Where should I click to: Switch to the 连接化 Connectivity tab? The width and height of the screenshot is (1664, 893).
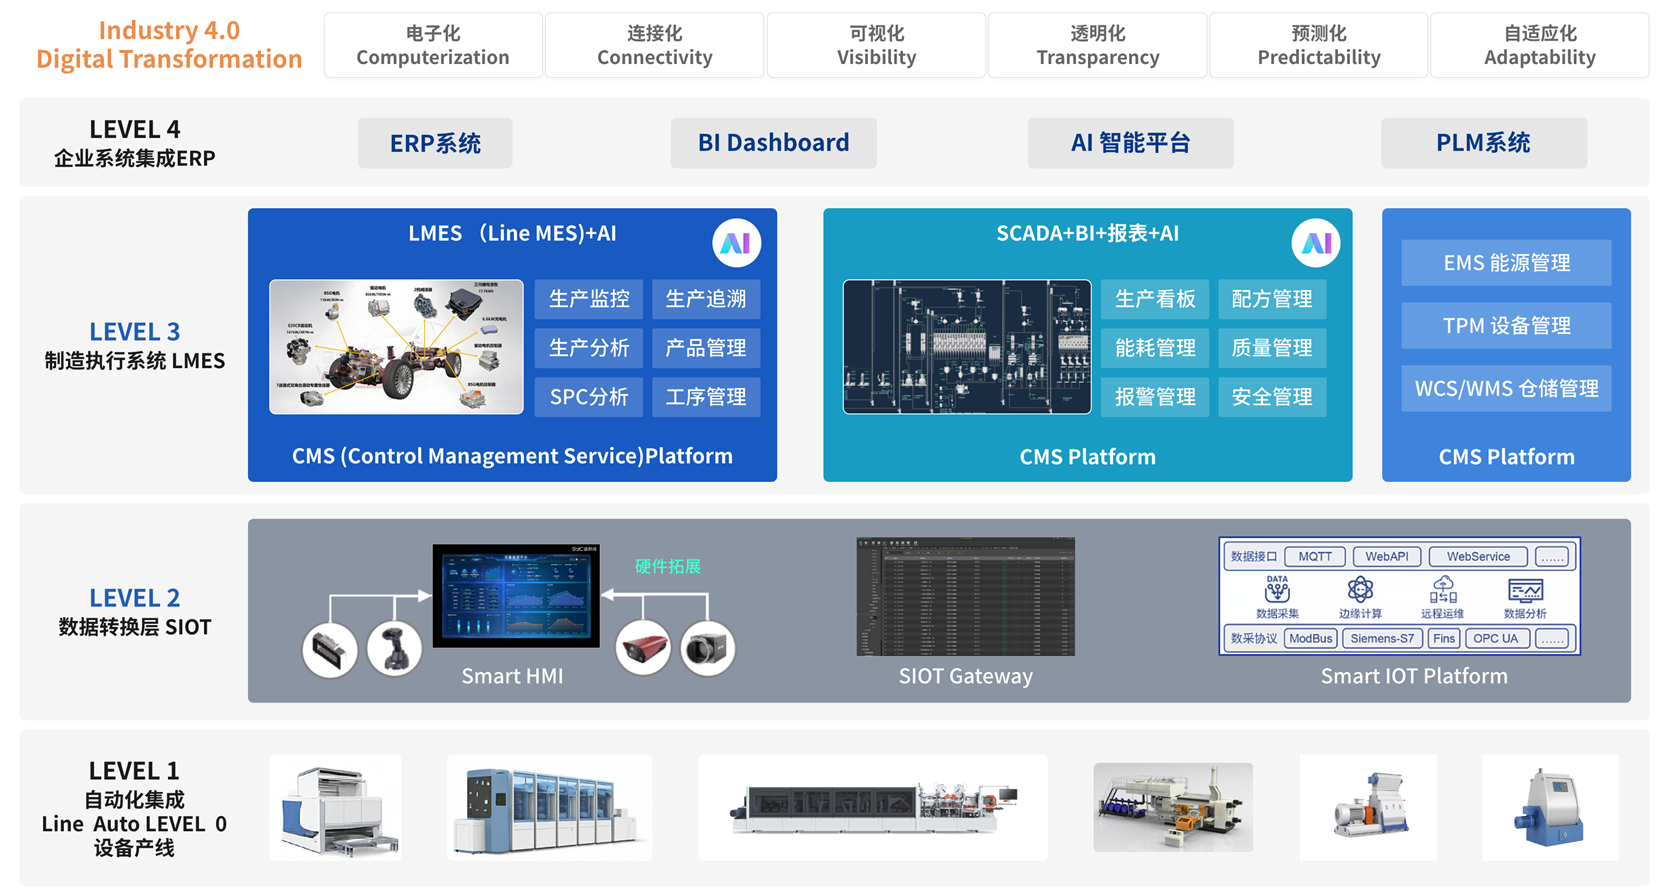tap(655, 46)
